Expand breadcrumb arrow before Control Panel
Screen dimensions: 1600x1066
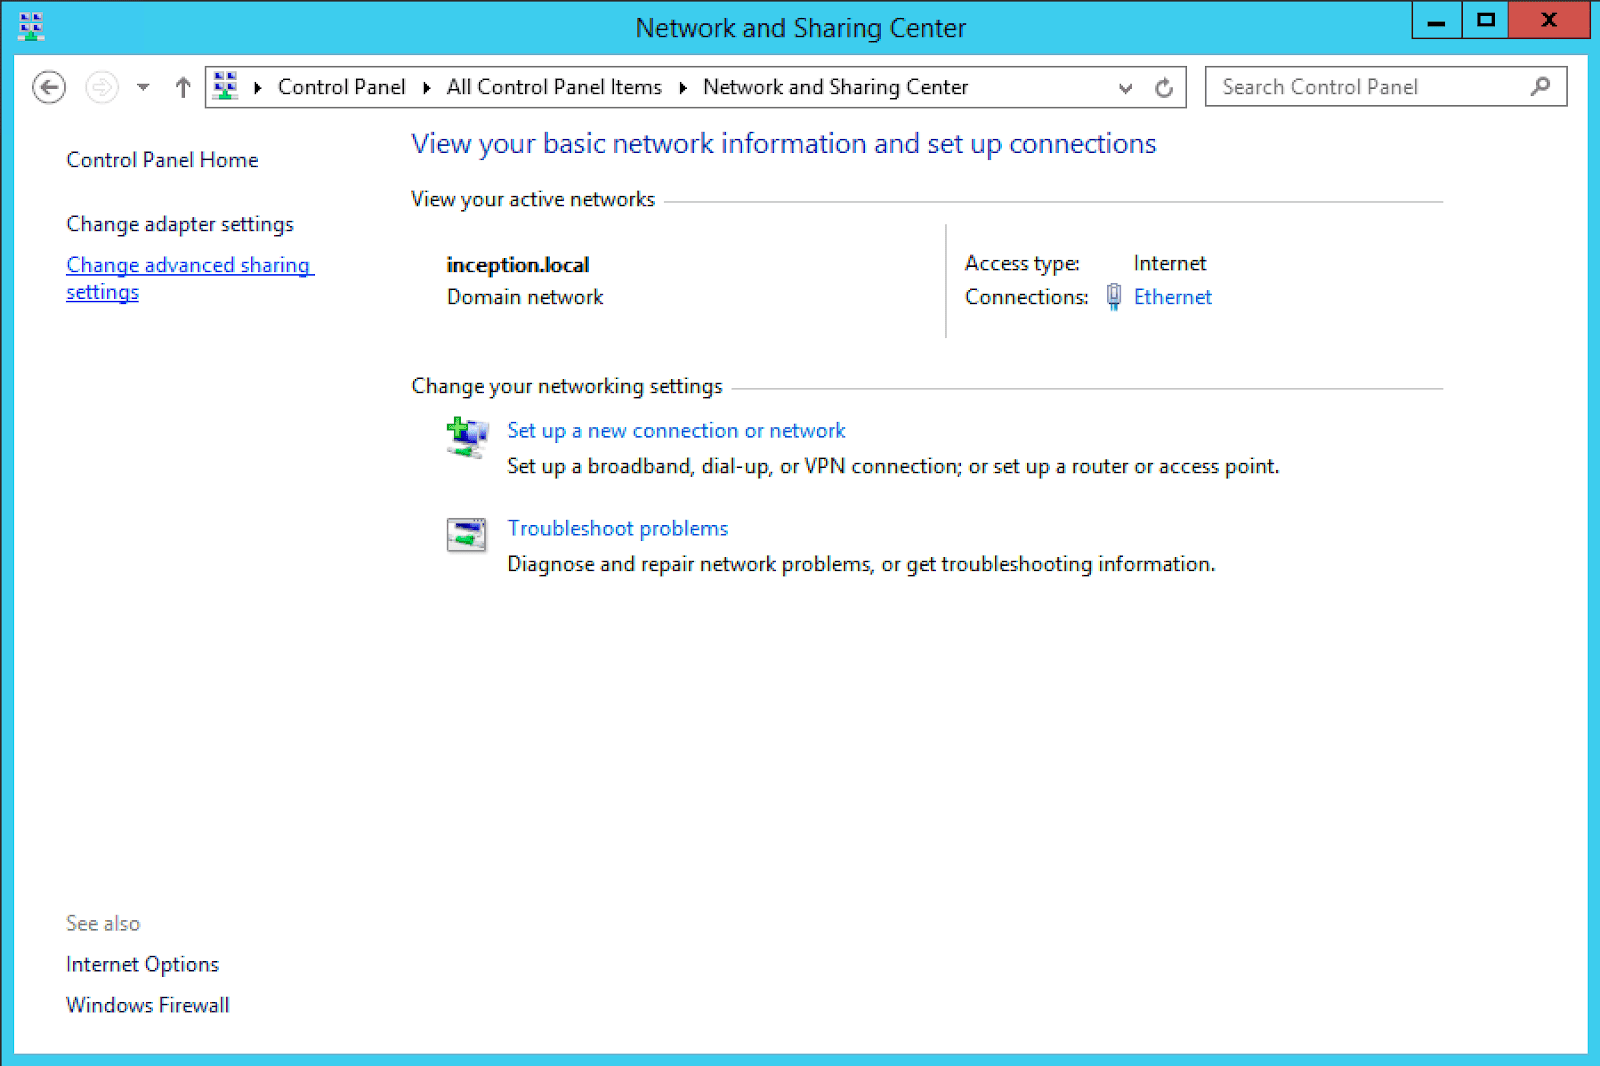tap(258, 87)
